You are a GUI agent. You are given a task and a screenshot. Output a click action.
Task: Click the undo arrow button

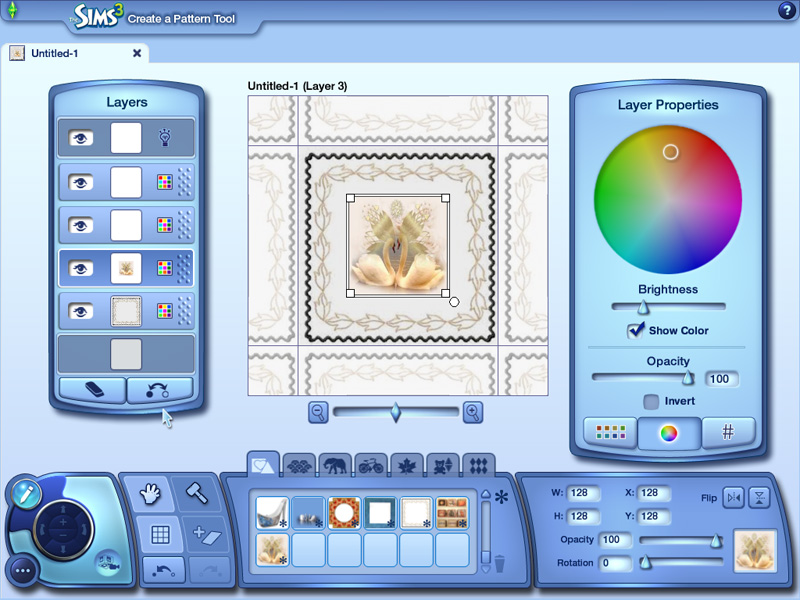tap(161, 570)
